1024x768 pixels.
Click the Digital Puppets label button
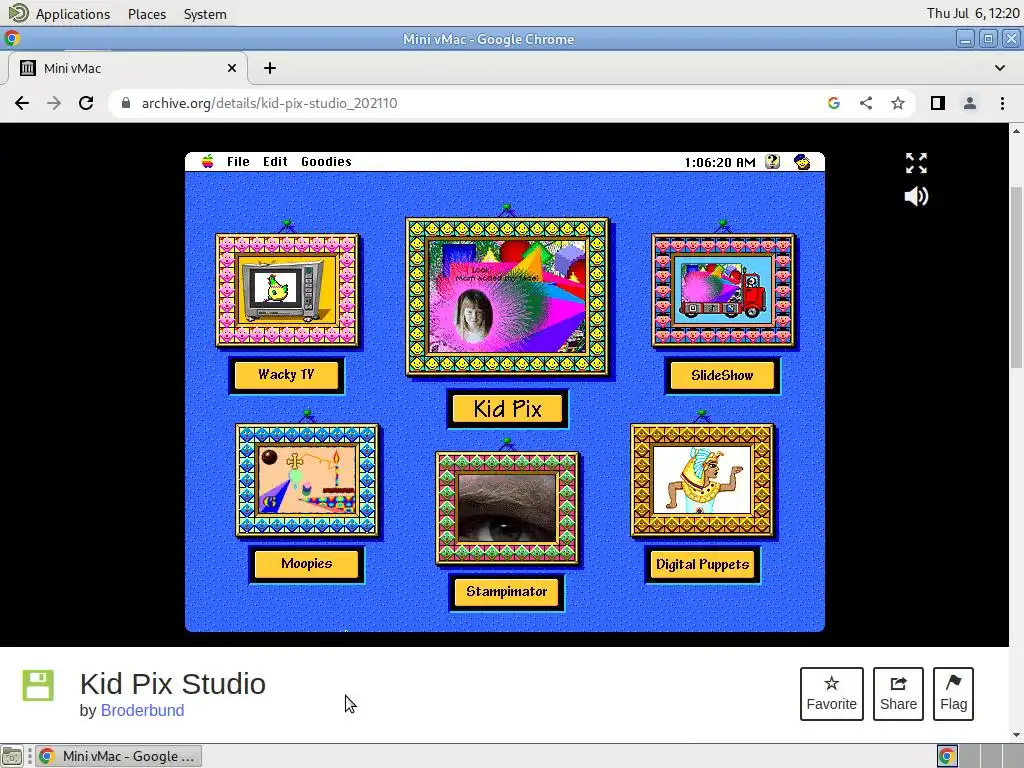tap(702, 564)
